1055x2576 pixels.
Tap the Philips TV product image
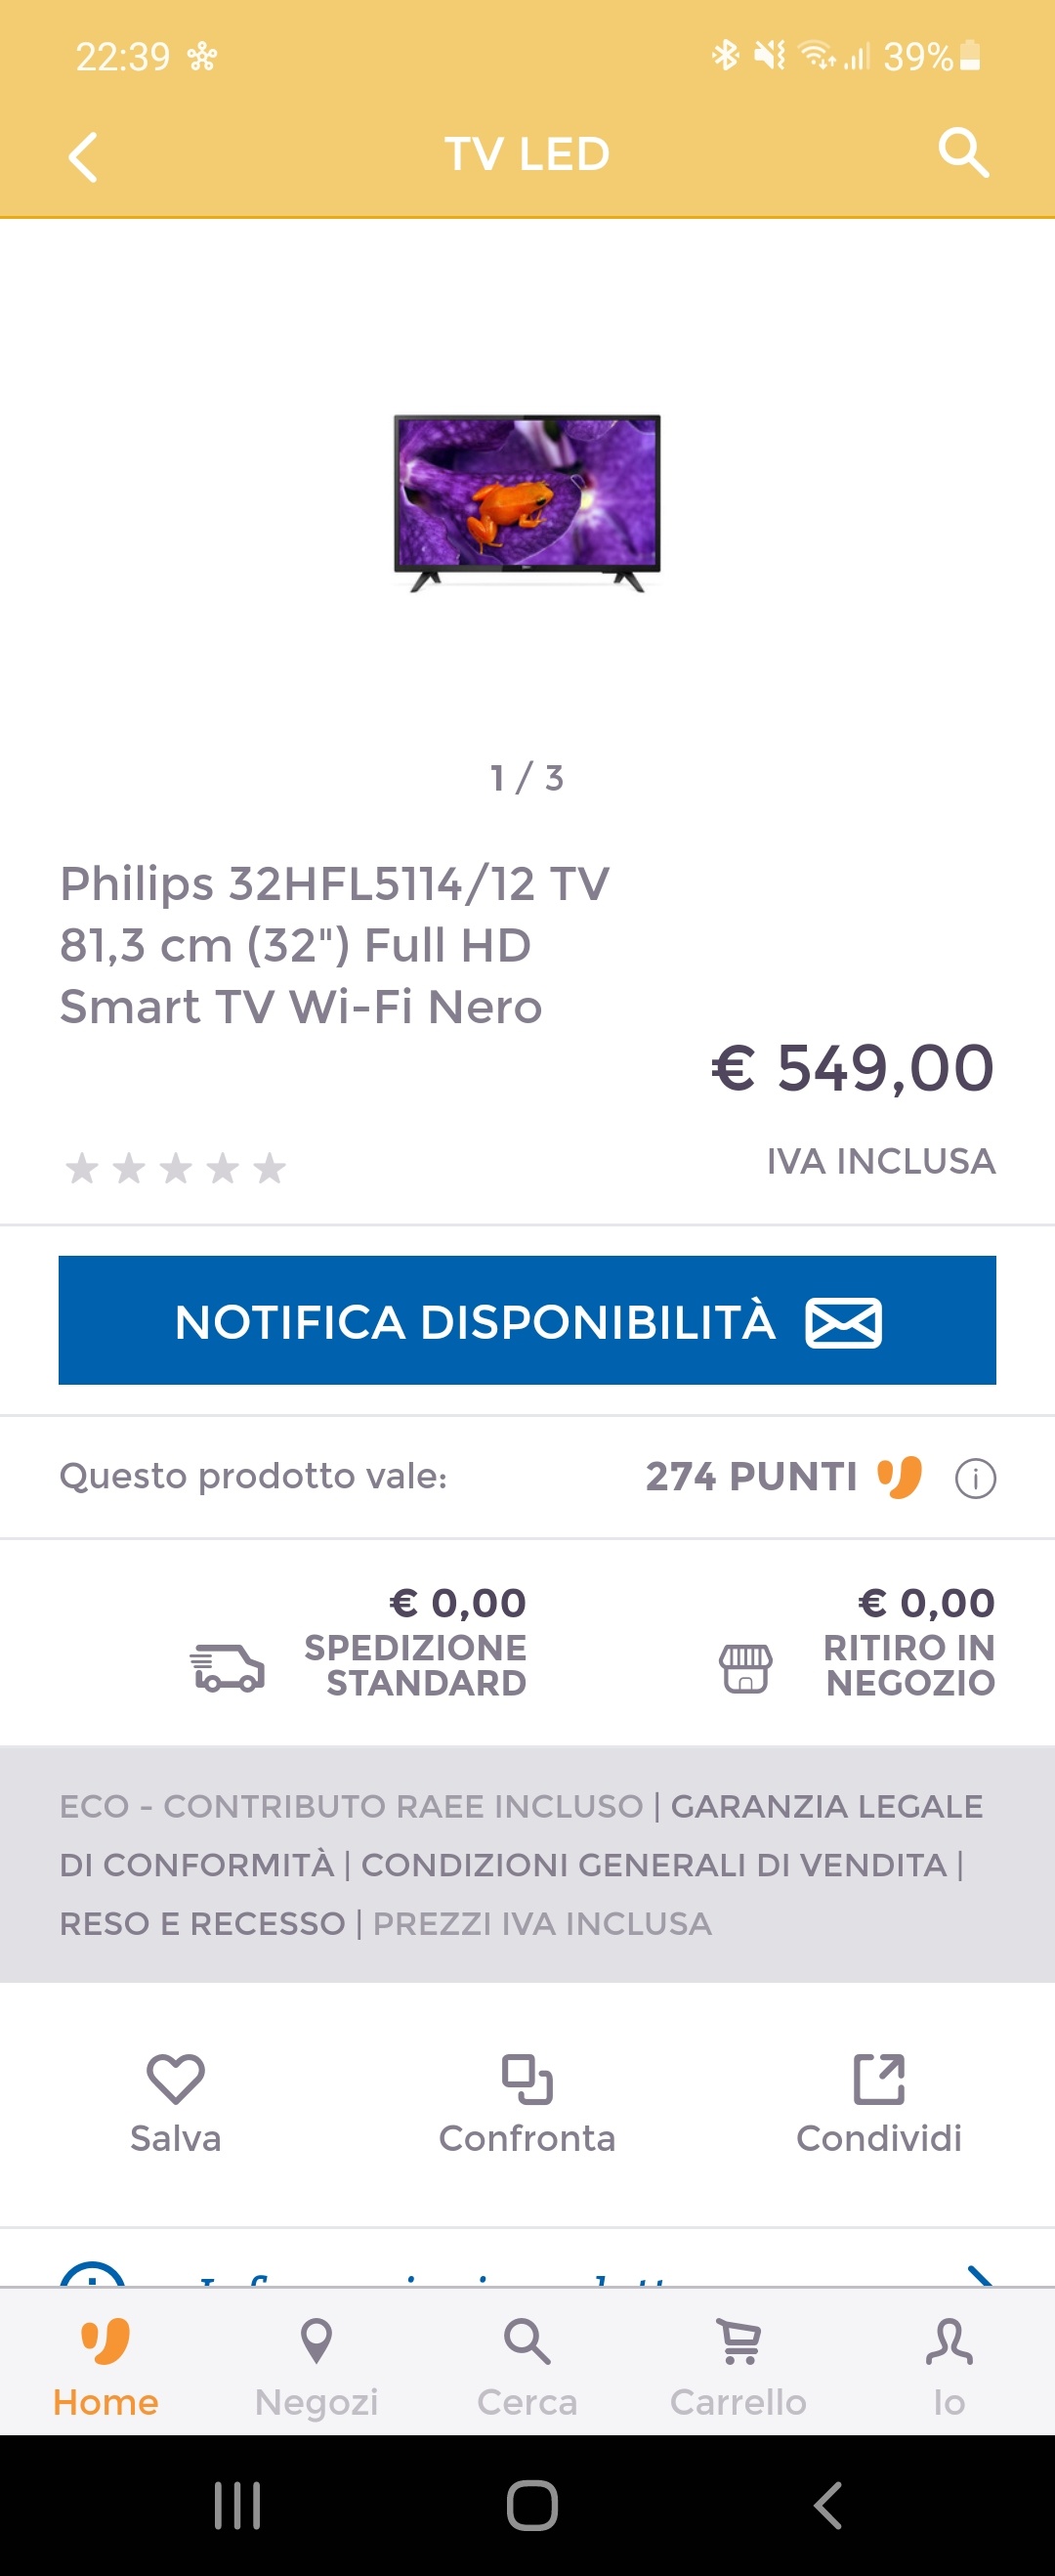pyautogui.click(x=527, y=503)
